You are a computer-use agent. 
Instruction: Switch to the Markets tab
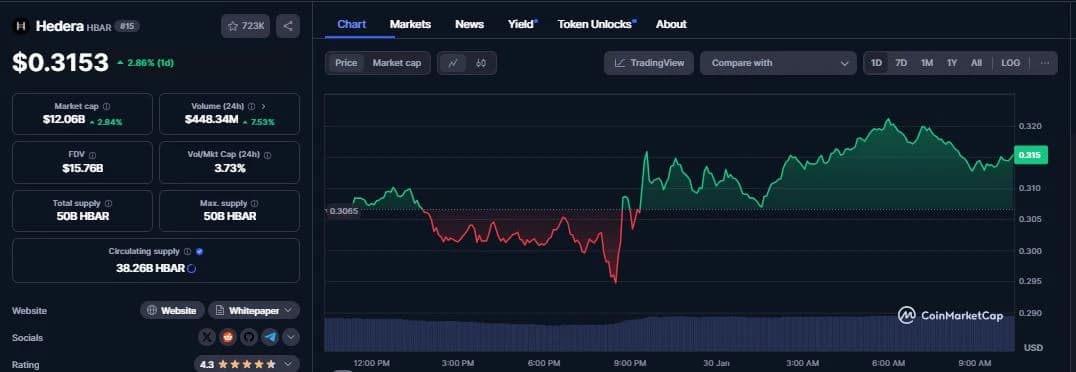(410, 24)
